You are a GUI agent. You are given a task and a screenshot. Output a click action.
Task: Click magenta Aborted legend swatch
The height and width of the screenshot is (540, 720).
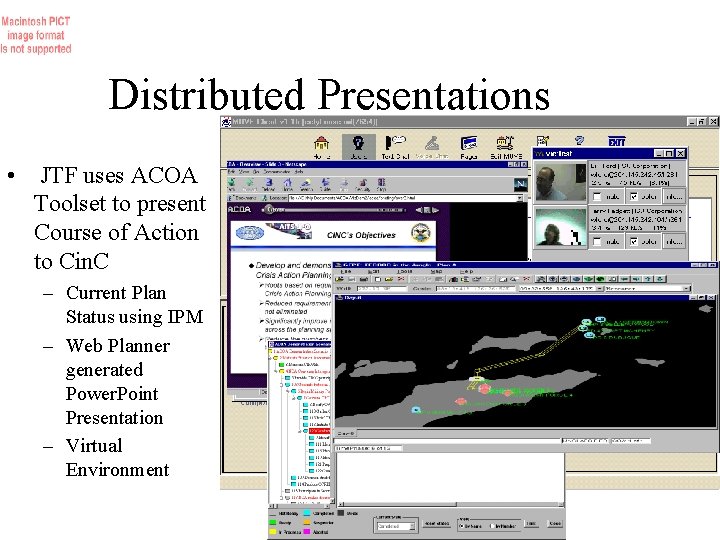[307, 532]
